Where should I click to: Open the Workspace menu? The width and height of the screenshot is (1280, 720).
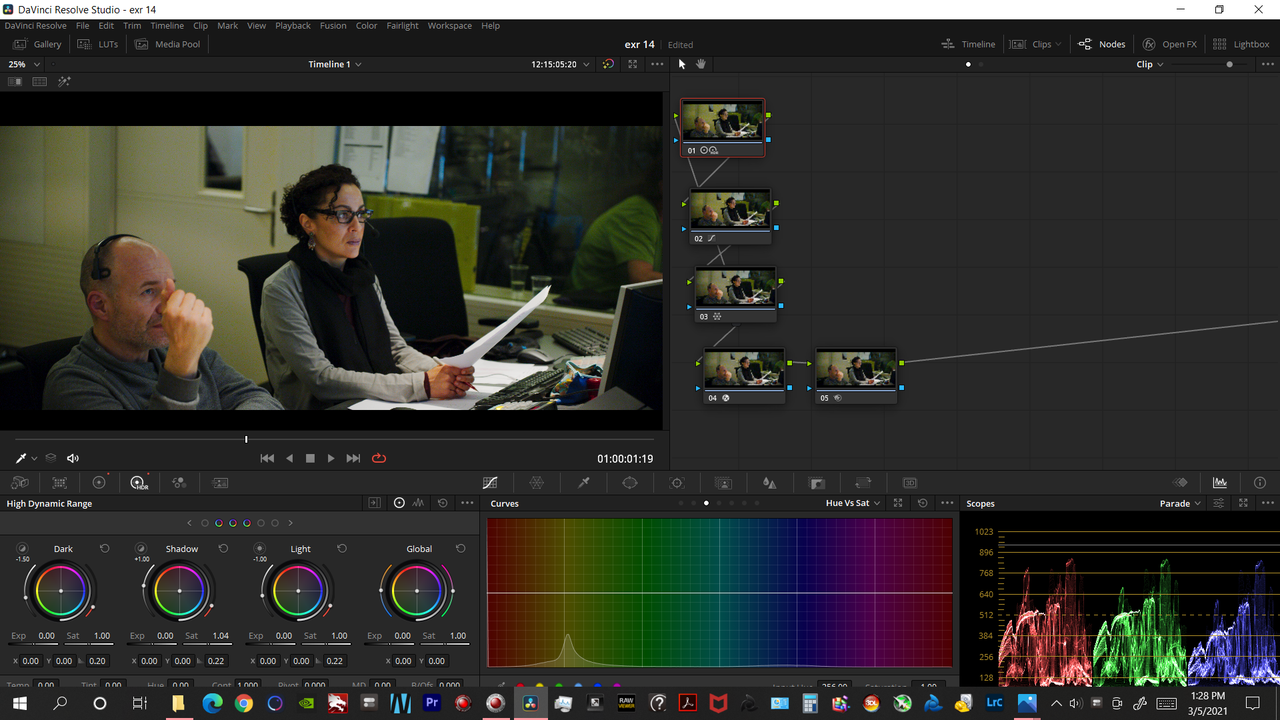click(449, 25)
